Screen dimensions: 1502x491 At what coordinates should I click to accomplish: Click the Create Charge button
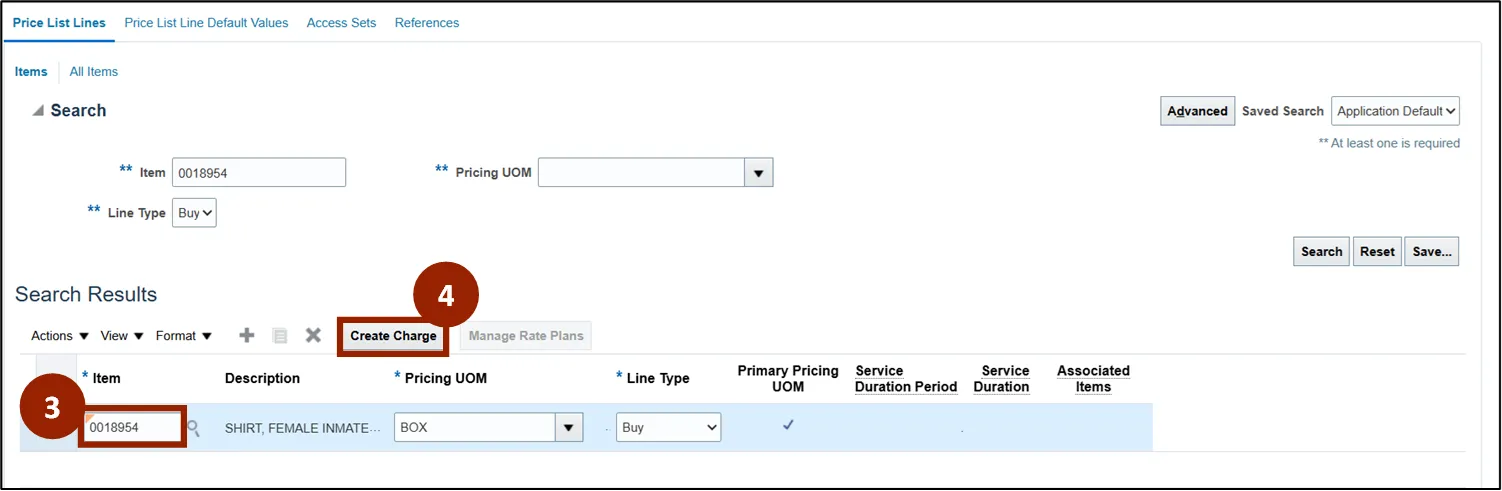[x=393, y=336]
